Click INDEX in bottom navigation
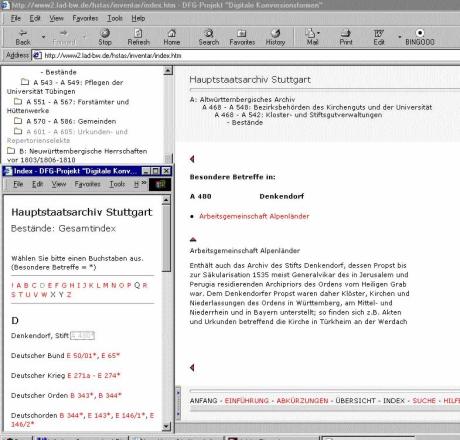Viewport: 460px width, 440px height. 394,401
